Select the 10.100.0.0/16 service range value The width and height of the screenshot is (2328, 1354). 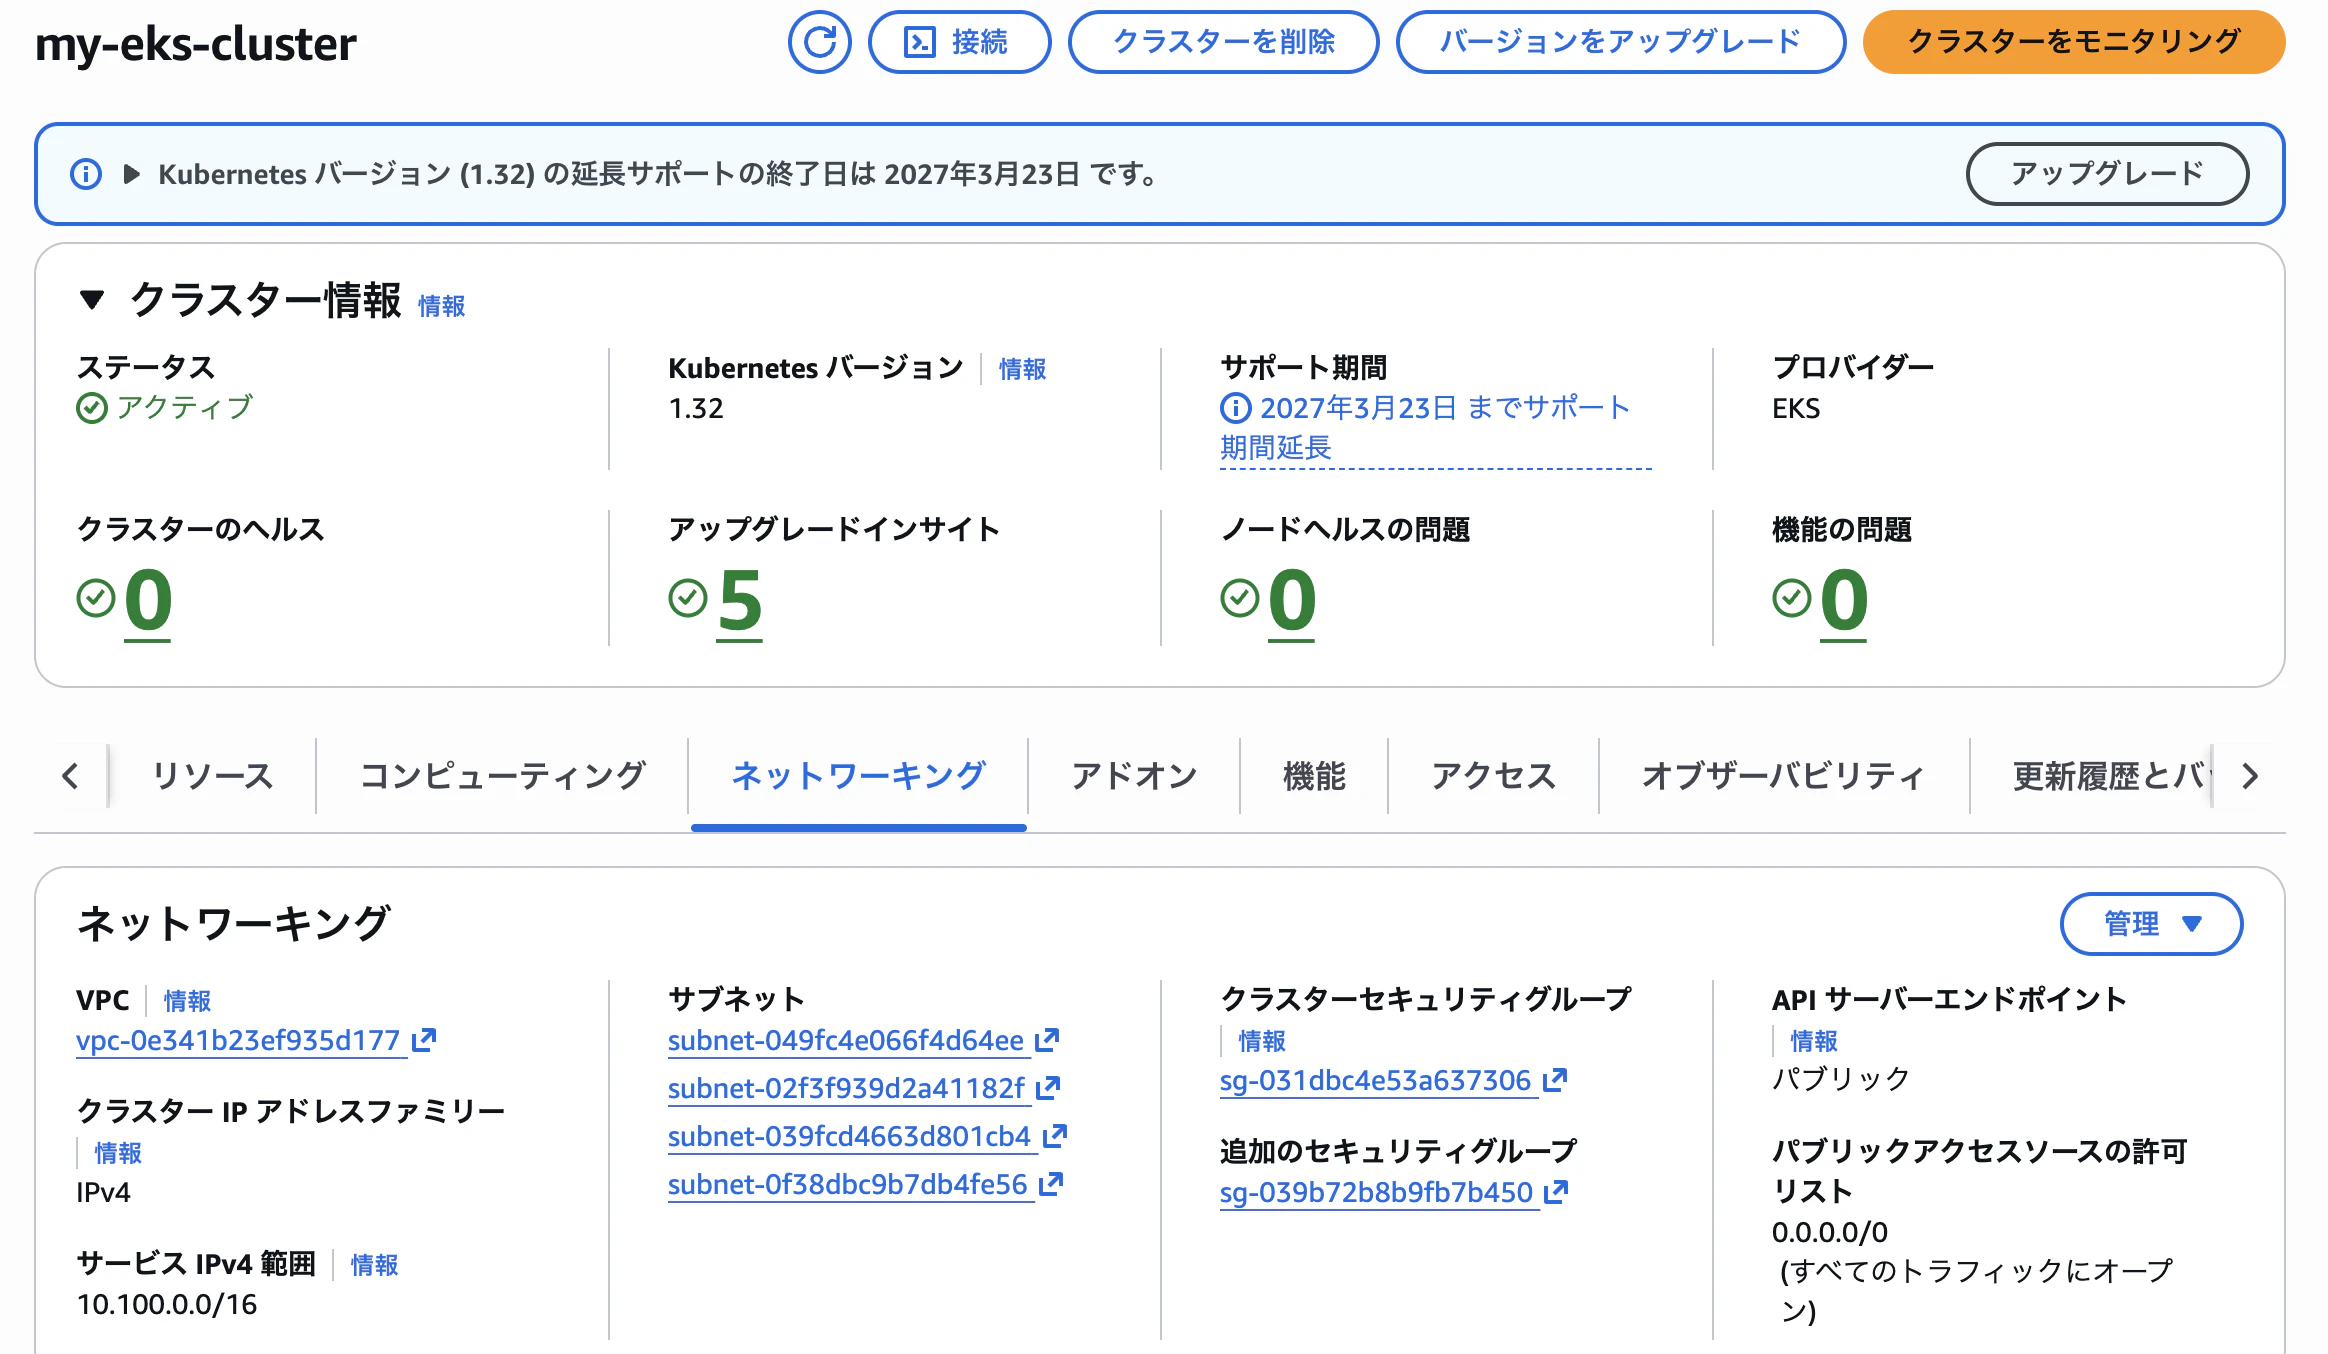[x=167, y=1304]
